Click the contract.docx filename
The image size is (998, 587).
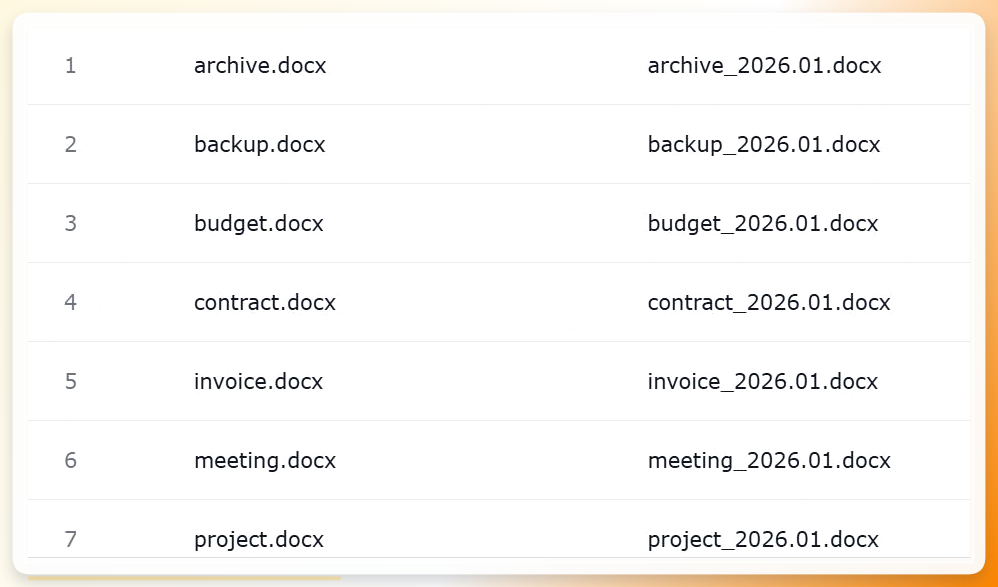click(265, 302)
